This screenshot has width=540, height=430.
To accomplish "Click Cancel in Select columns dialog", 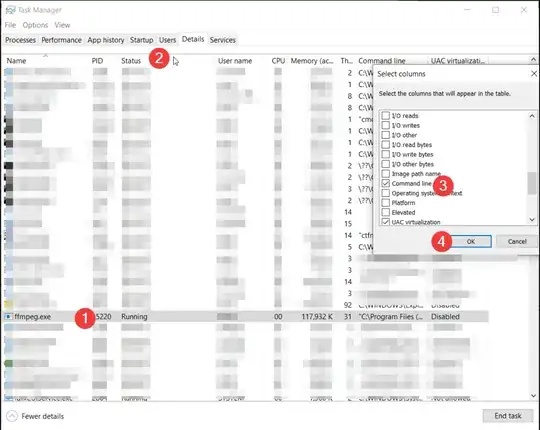I will 517,241.
